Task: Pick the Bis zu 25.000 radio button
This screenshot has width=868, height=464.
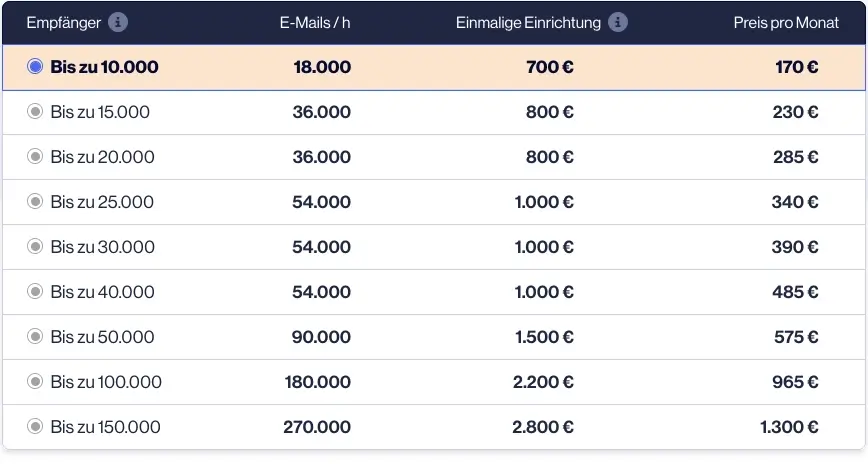Action: pos(35,201)
